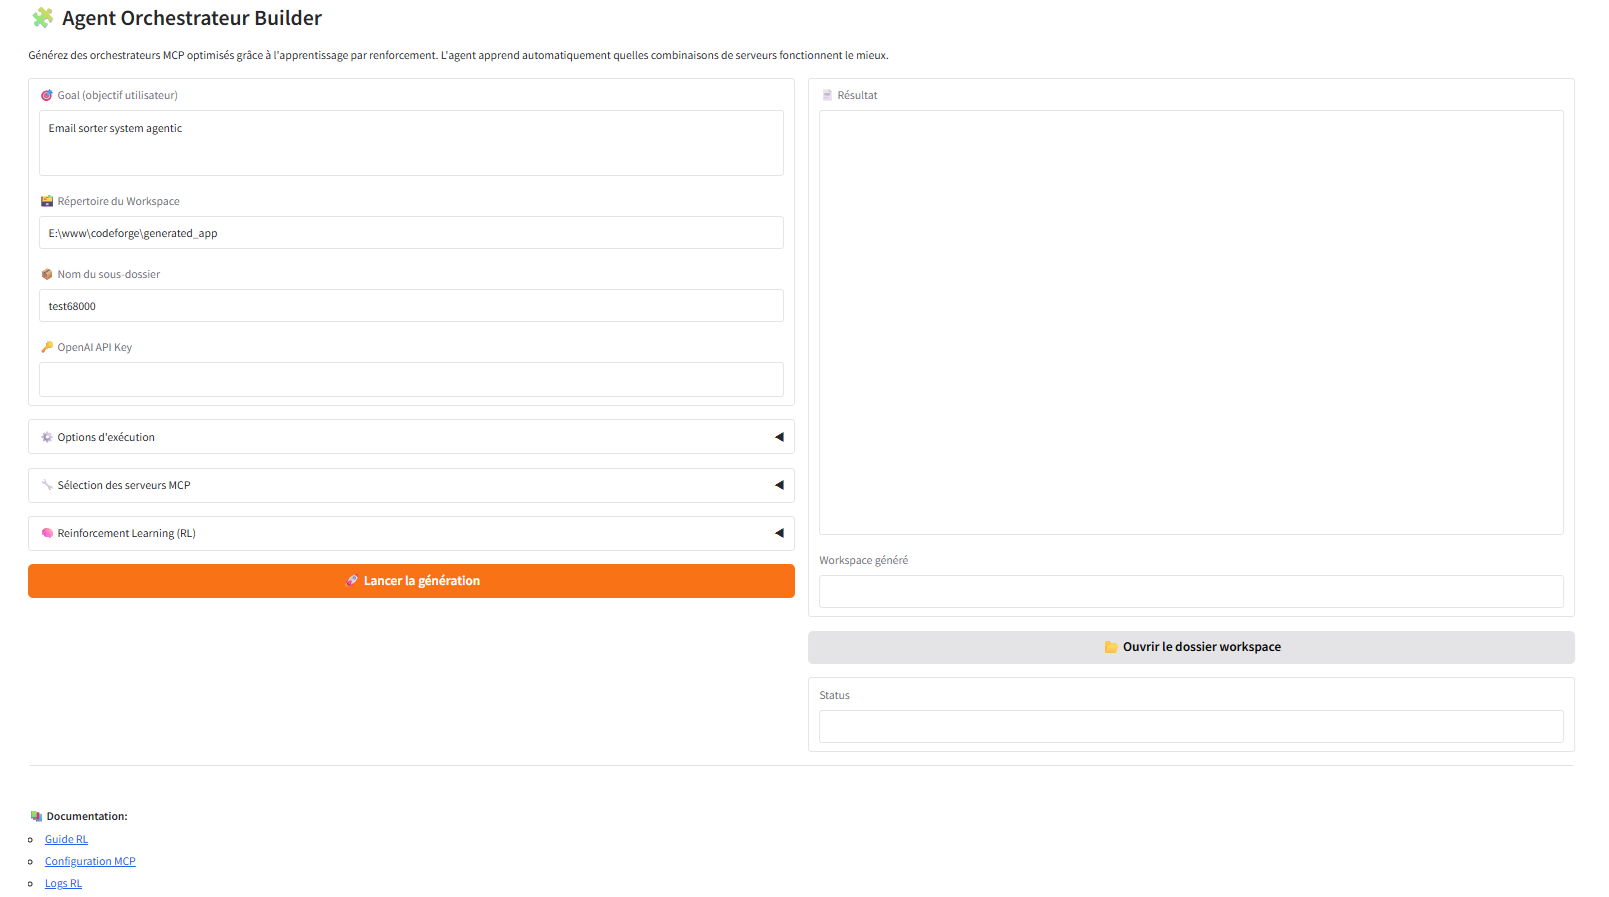This screenshot has height=897, width=1609.
Task: Expand the Options d'exécution arrow
Action: (779, 437)
